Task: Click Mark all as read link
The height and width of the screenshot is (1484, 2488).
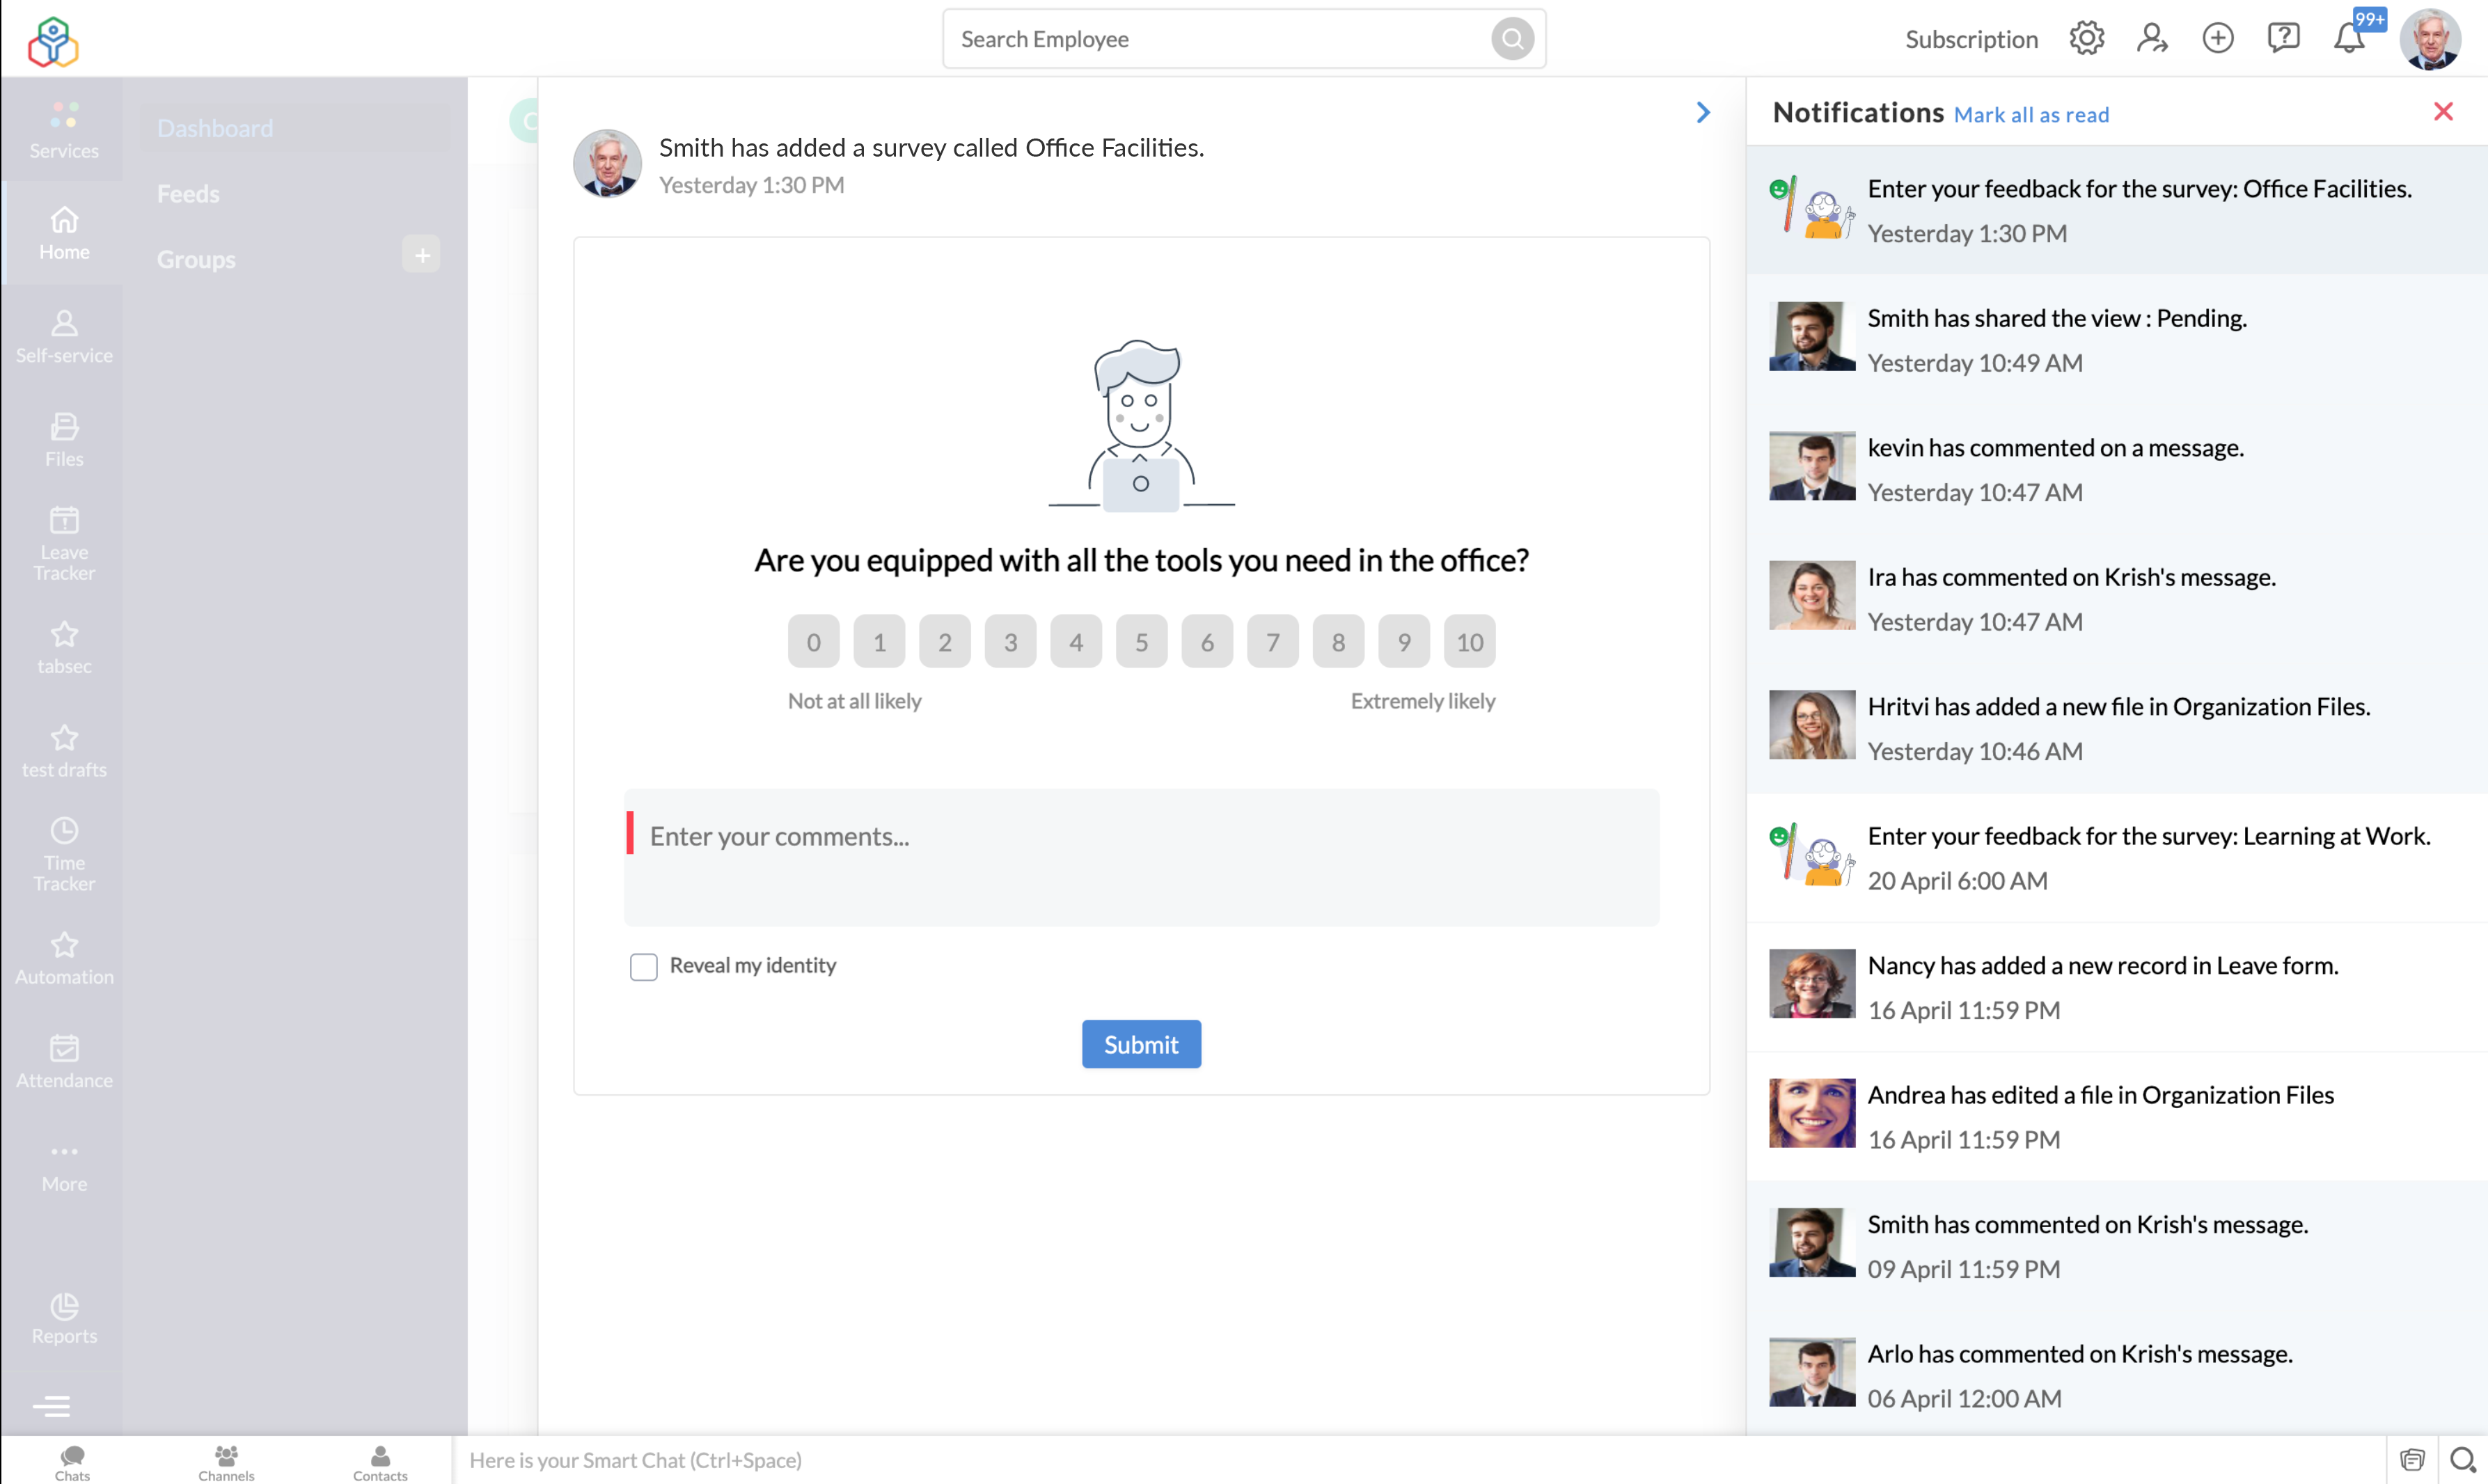Action: pyautogui.click(x=2030, y=115)
